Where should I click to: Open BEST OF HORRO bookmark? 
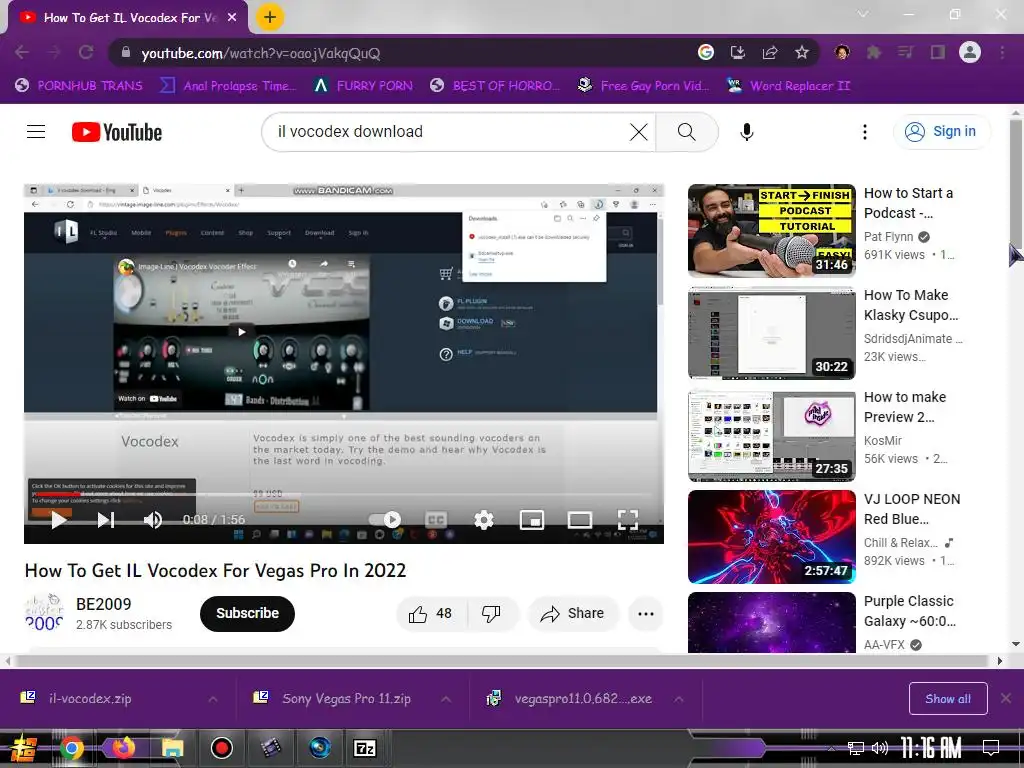495,86
